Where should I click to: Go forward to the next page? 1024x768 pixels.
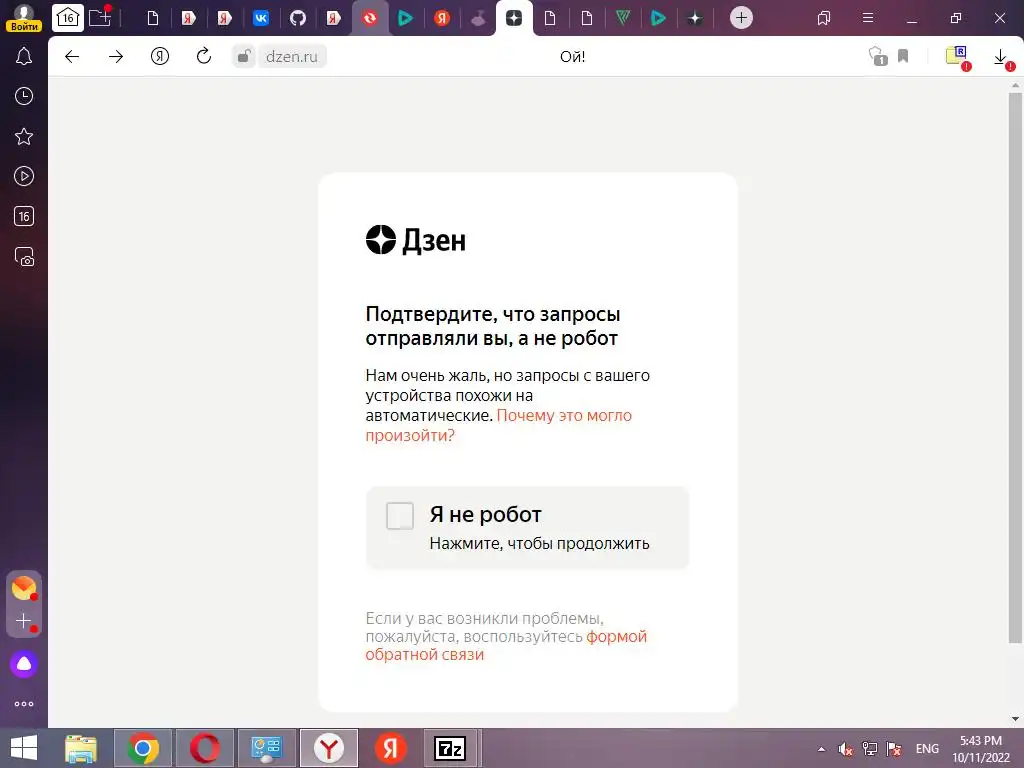[x=116, y=57]
